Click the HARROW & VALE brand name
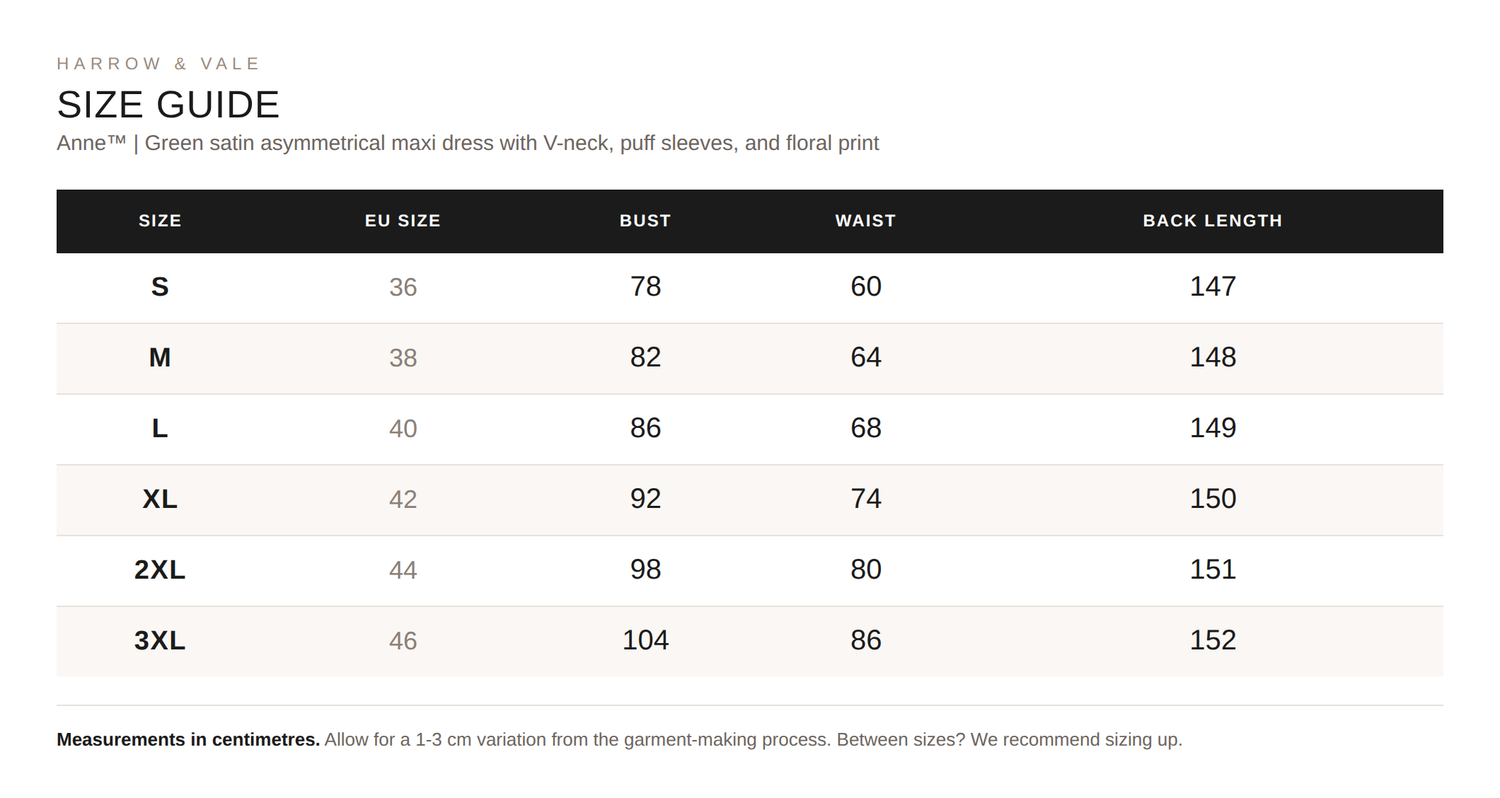Image resolution: width=1500 pixels, height=798 pixels. (159, 64)
